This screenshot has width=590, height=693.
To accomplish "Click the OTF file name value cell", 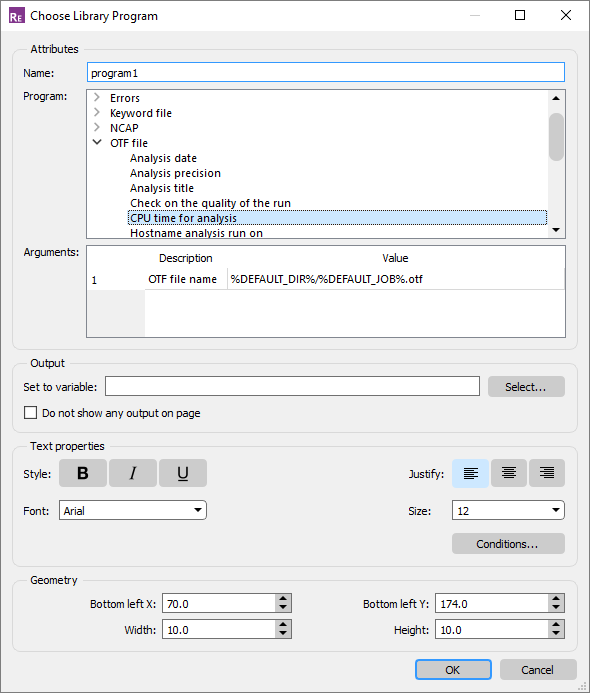I will click(x=396, y=279).
